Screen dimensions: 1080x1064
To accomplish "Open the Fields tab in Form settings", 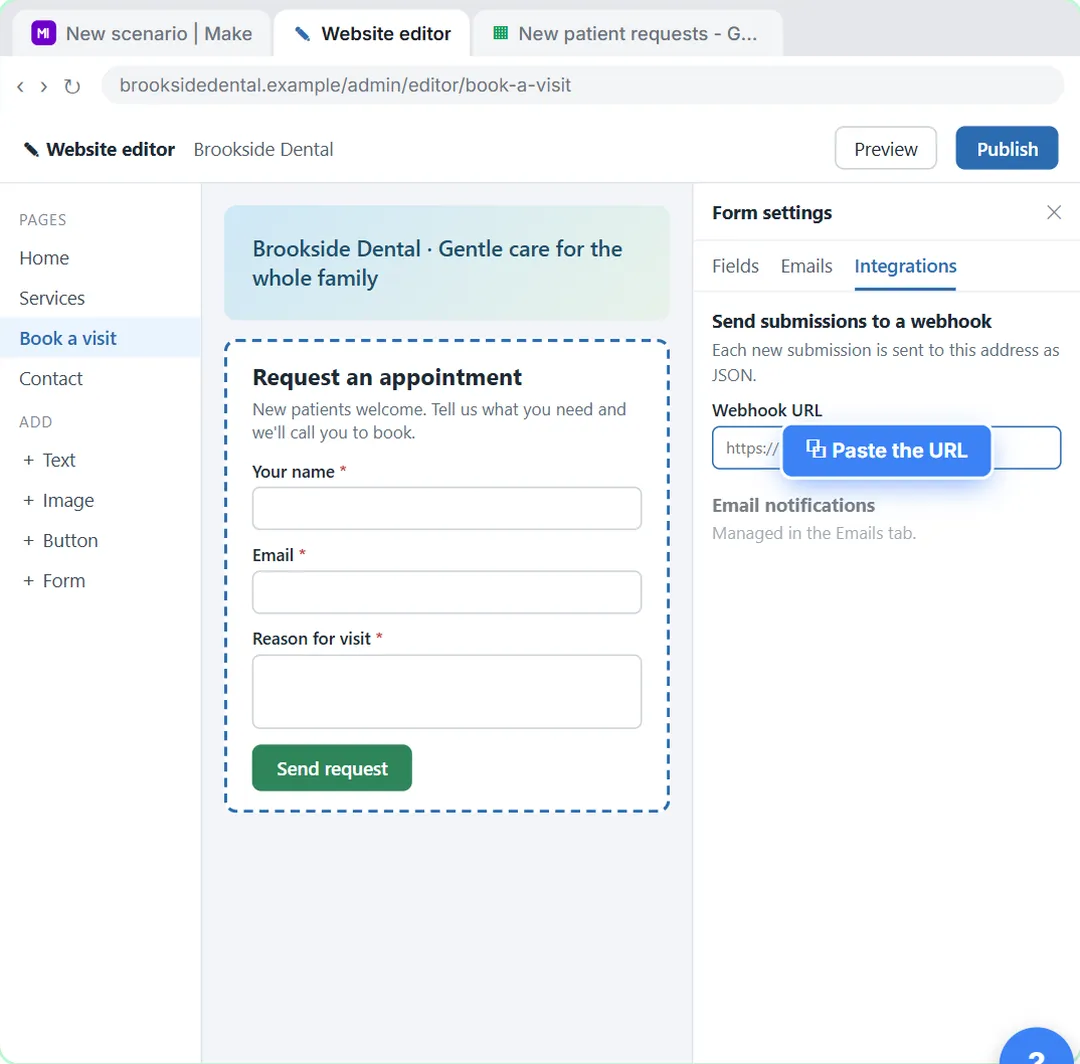I will [735, 266].
